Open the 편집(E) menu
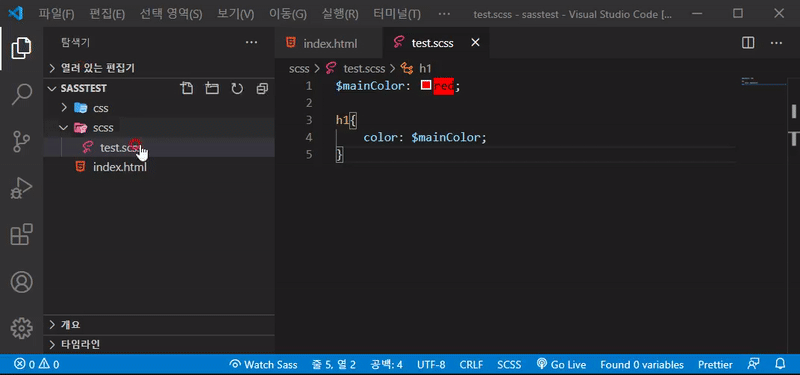Viewport: 800px width, 375px height. tap(107, 14)
